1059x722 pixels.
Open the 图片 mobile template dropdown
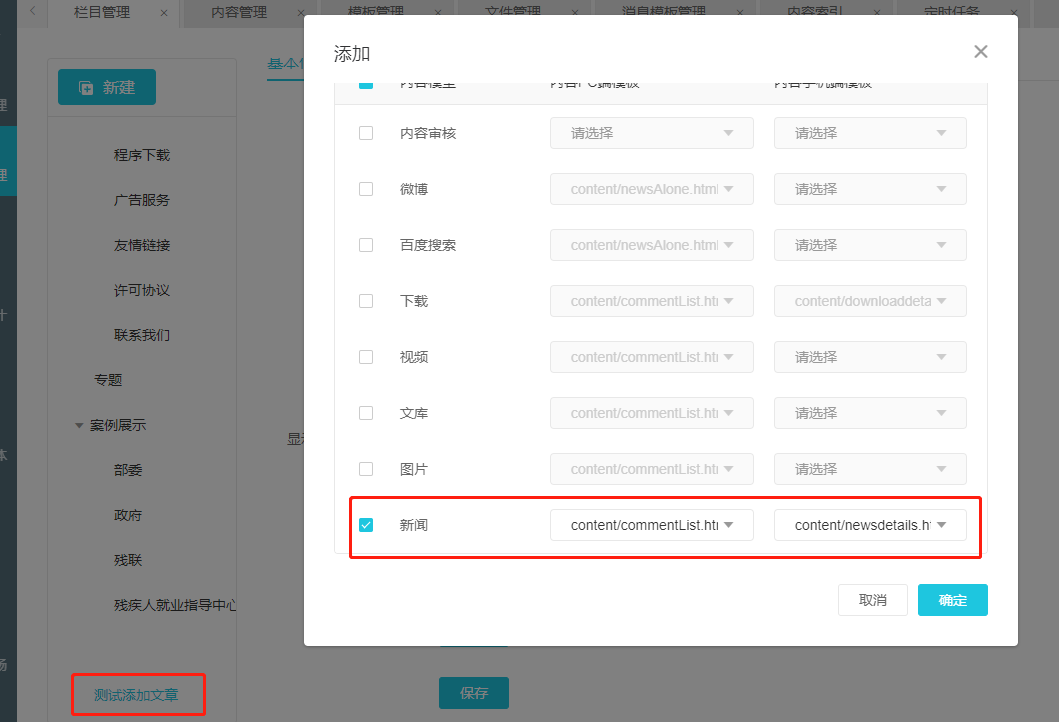point(870,469)
